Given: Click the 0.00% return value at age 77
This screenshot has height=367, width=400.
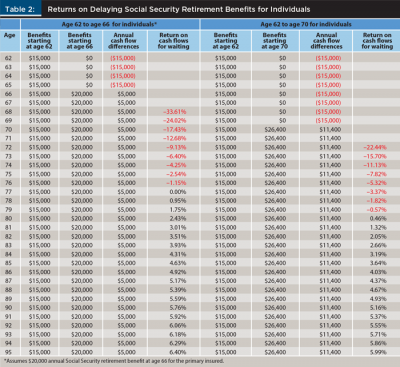Looking at the screenshot, I should point(178,192).
